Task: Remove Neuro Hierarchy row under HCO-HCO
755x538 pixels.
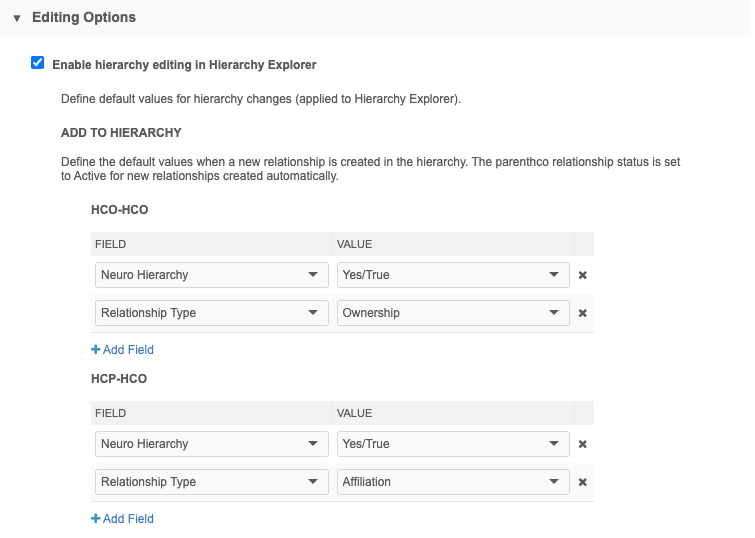Action: tap(582, 275)
